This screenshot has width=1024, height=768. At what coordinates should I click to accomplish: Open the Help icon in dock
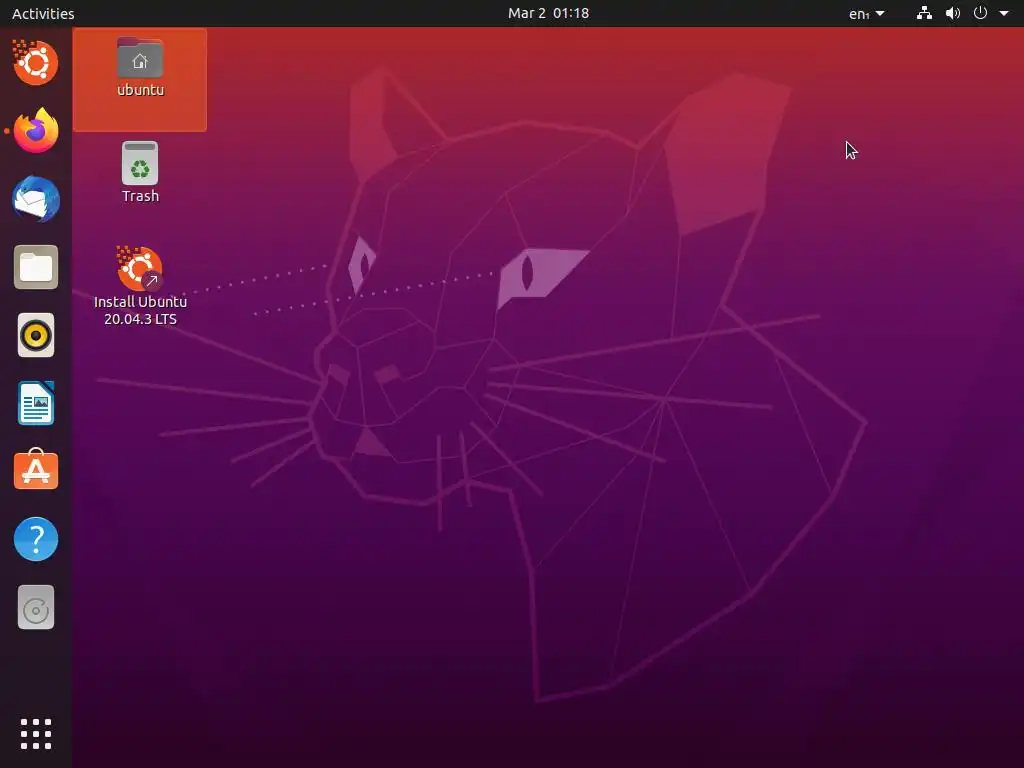point(36,539)
